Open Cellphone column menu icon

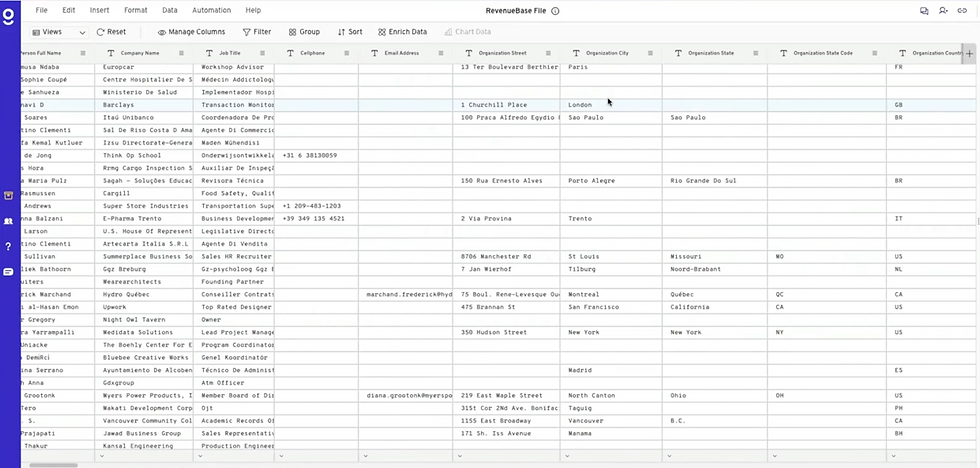(347, 53)
